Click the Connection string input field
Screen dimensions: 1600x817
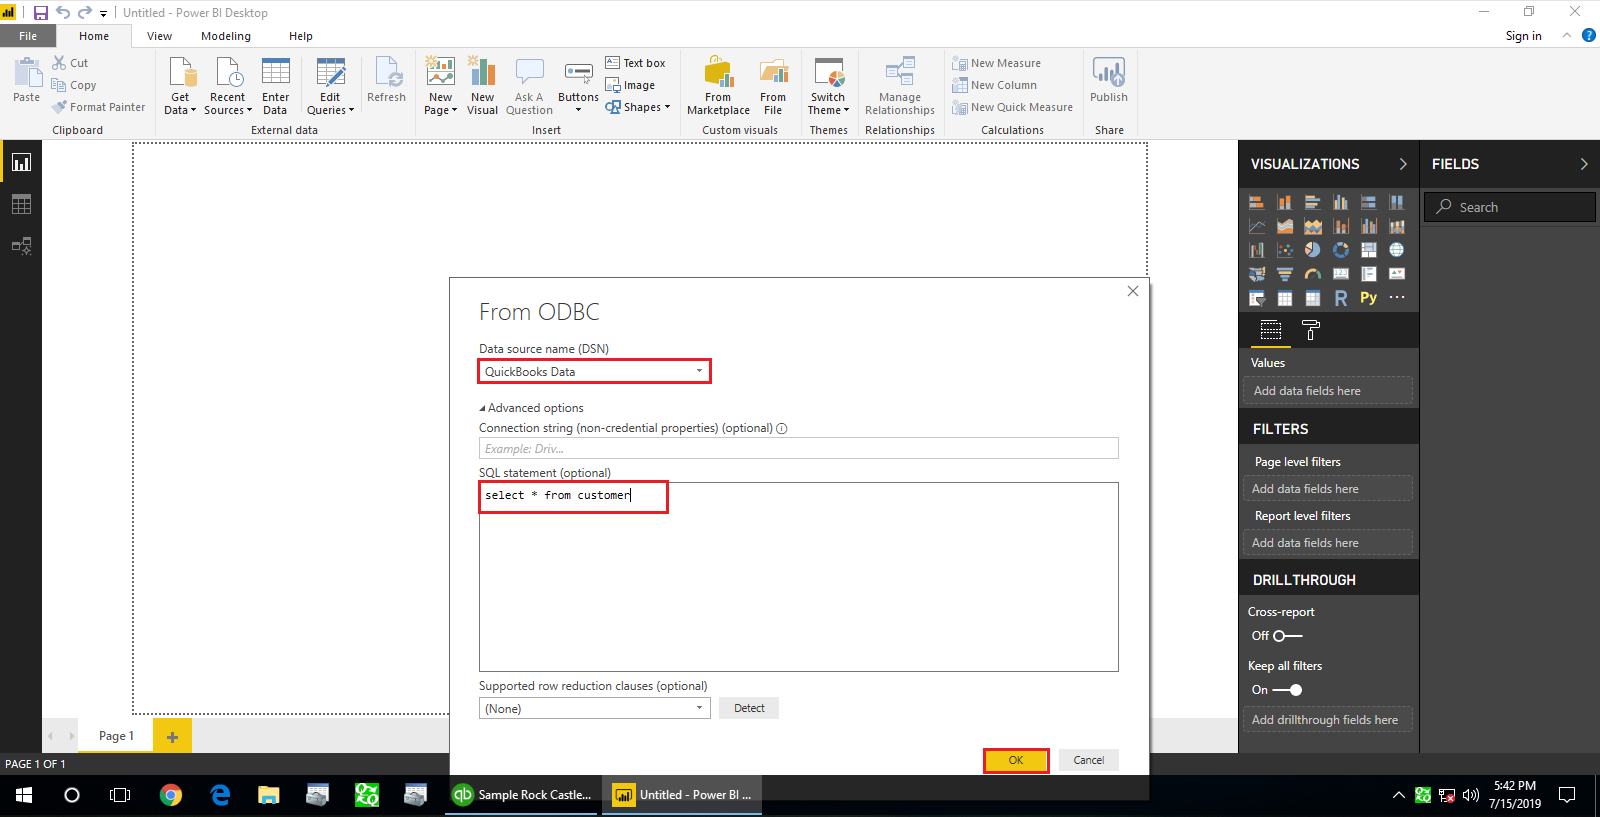tap(799, 448)
